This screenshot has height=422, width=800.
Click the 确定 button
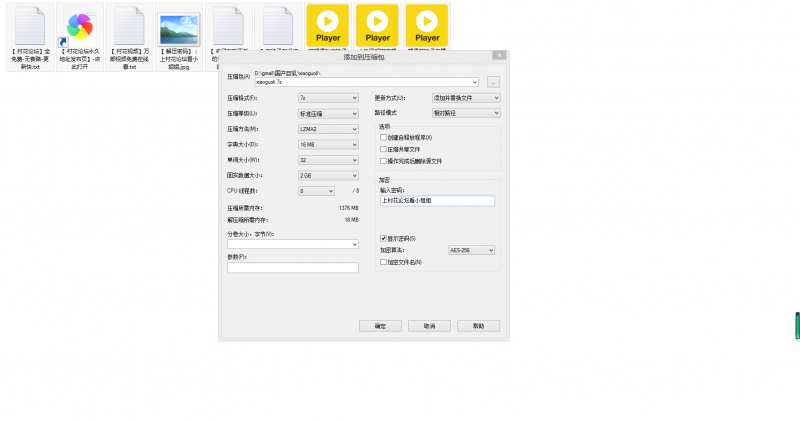tap(380, 326)
